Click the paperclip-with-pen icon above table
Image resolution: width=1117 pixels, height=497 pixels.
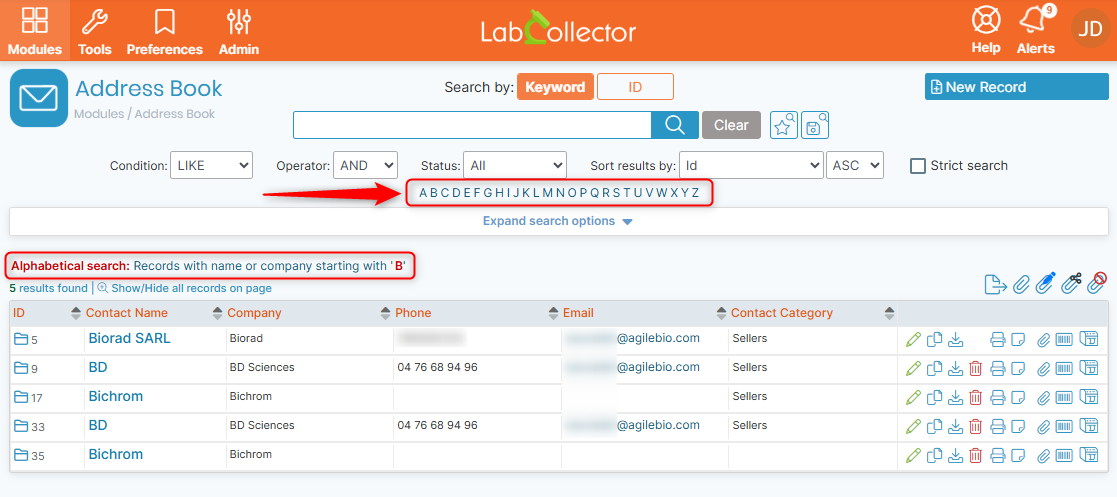[x=1044, y=283]
